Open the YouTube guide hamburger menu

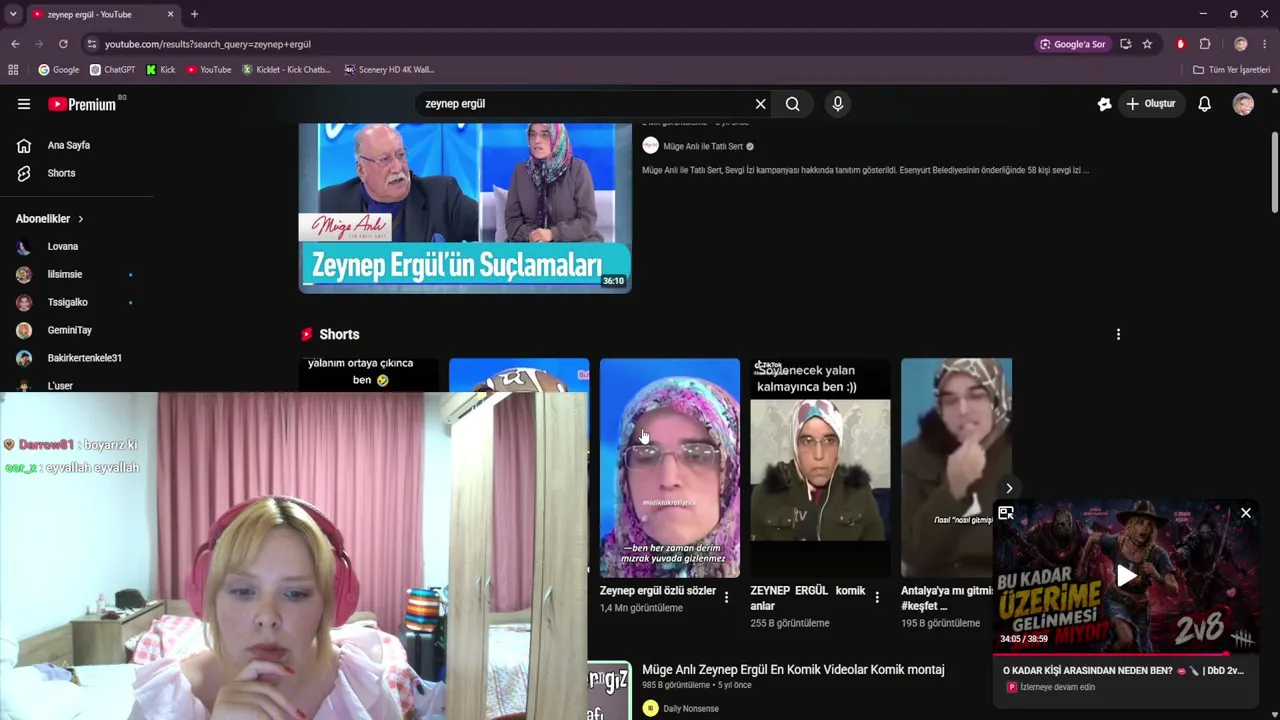click(x=24, y=104)
